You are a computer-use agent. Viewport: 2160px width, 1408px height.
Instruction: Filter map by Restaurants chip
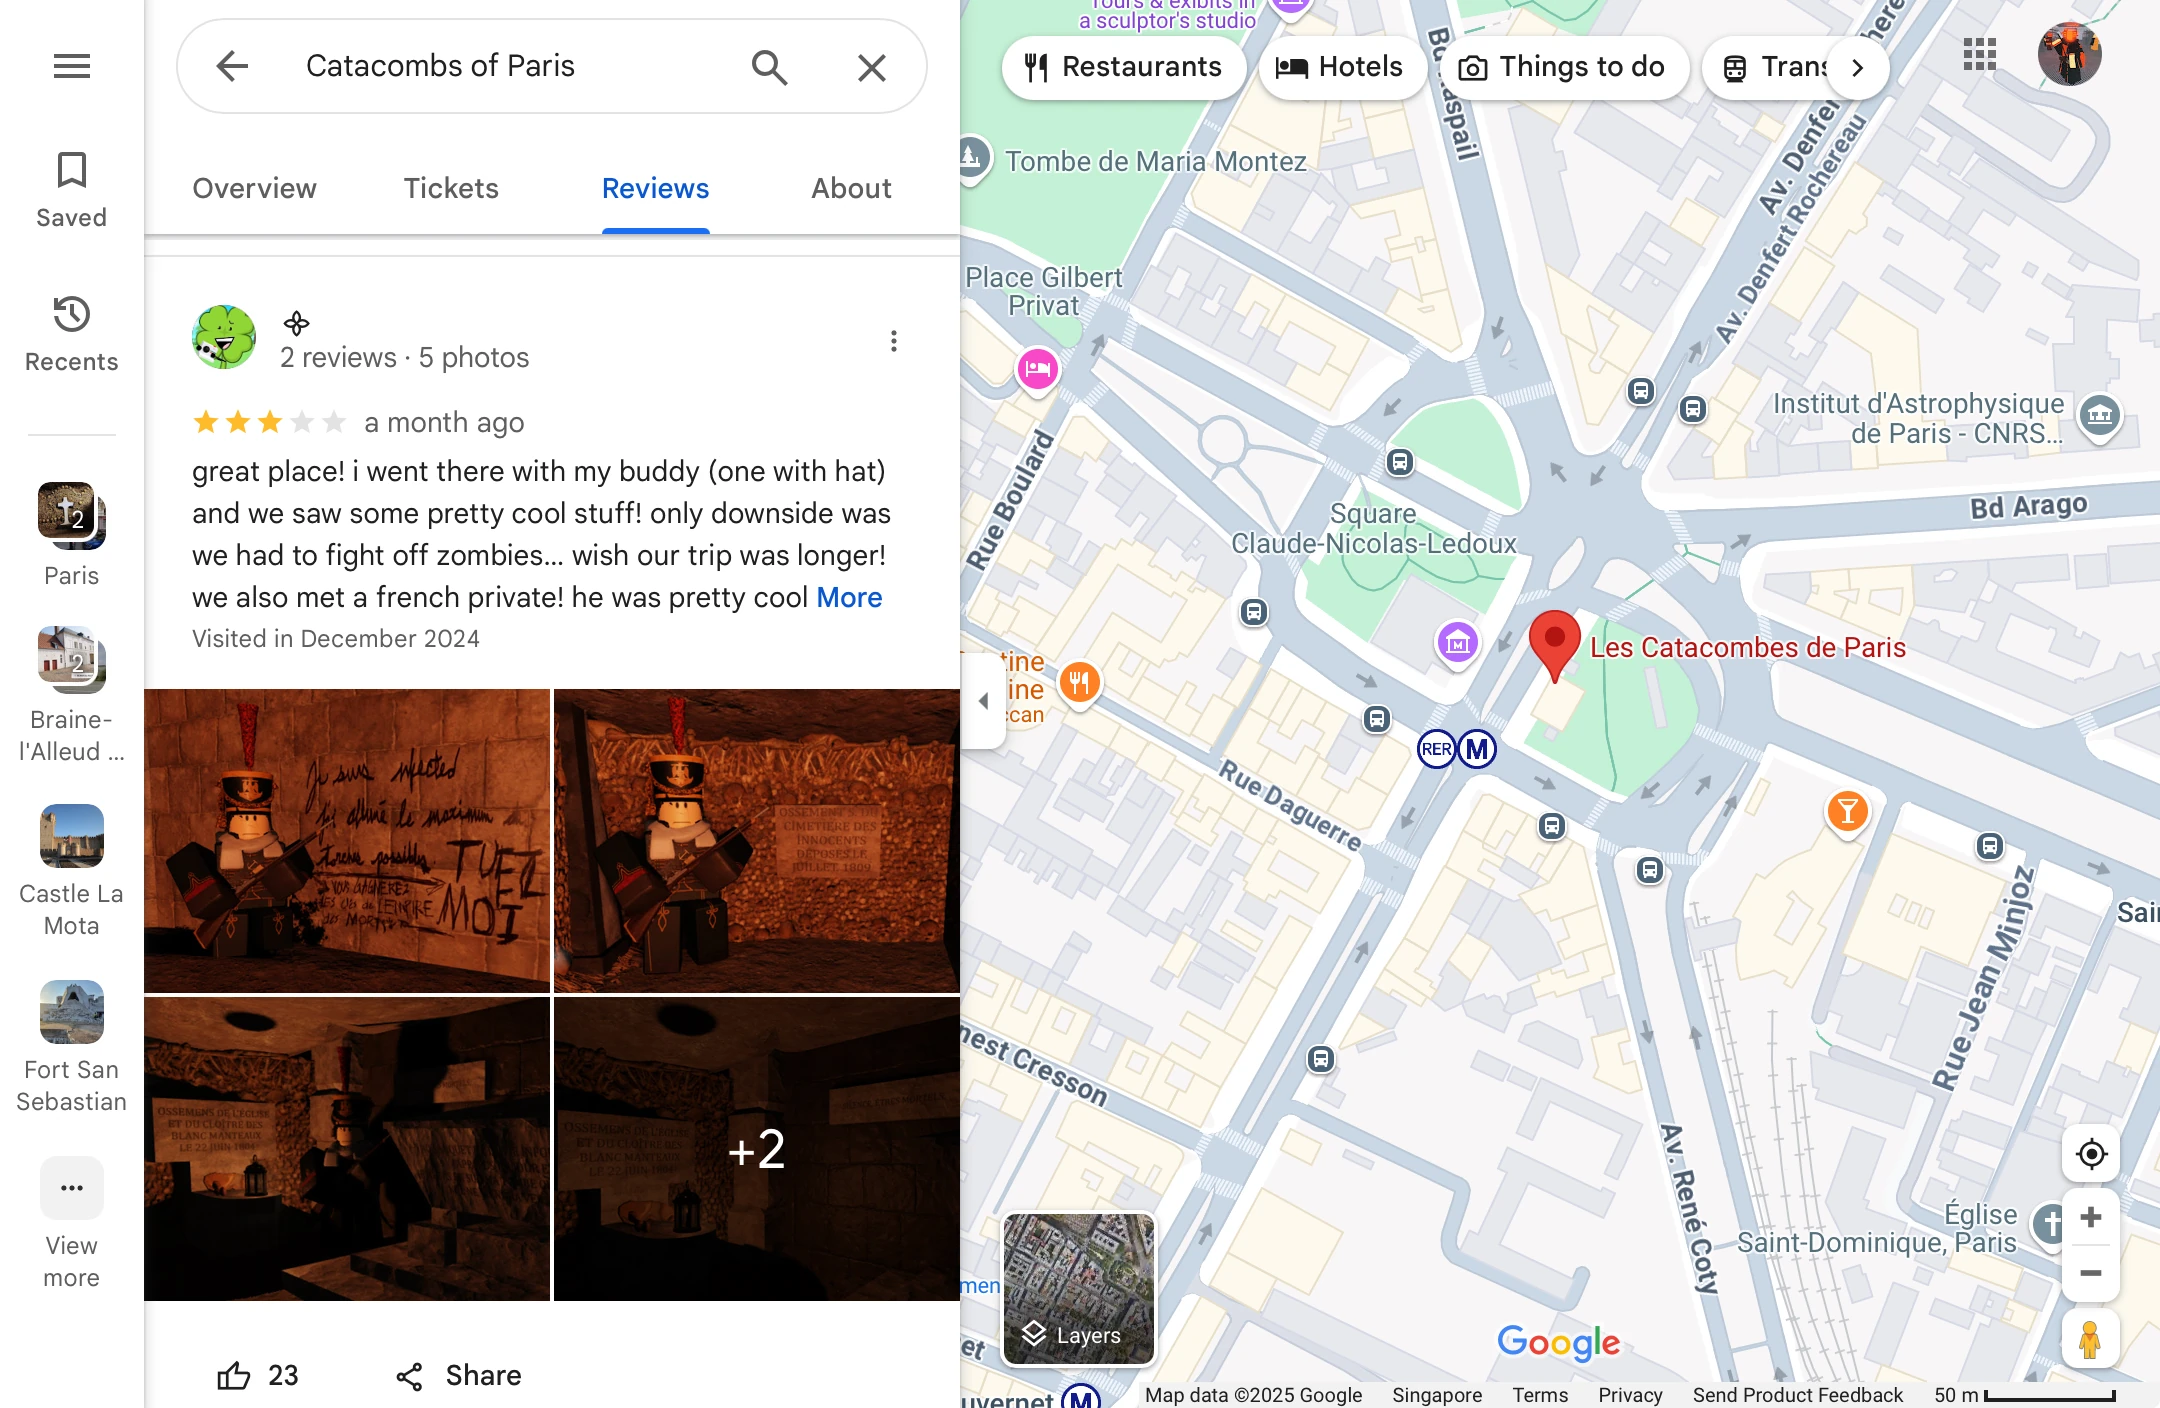point(1123,67)
